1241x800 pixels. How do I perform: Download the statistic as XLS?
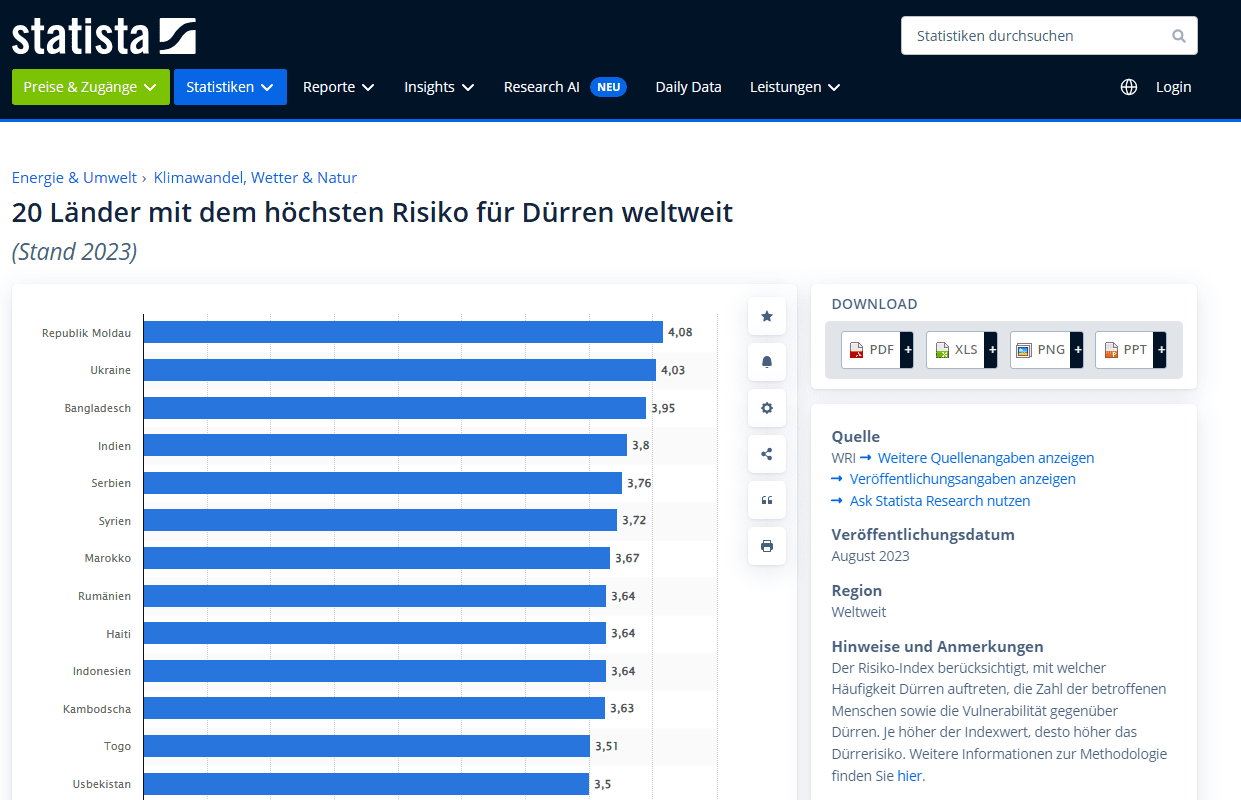(x=955, y=350)
